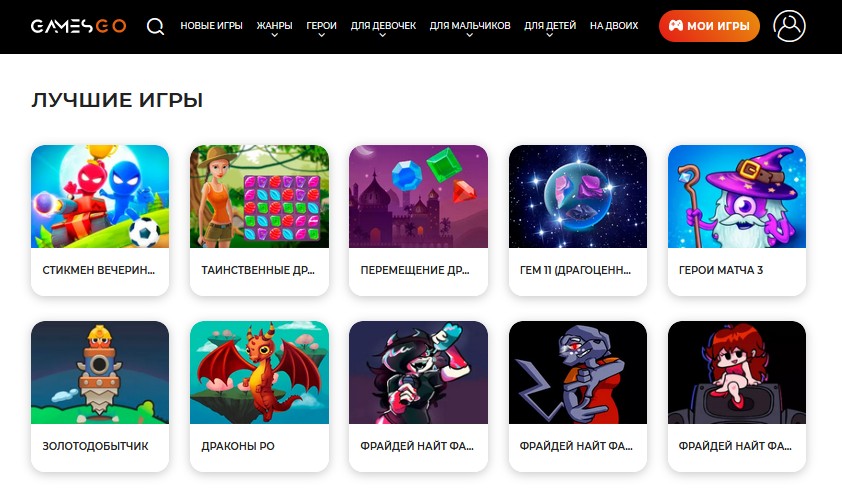Open the НА ДВОИХ menu item
Image resolution: width=842 pixels, height=494 pixels.
tap(614, 25)
